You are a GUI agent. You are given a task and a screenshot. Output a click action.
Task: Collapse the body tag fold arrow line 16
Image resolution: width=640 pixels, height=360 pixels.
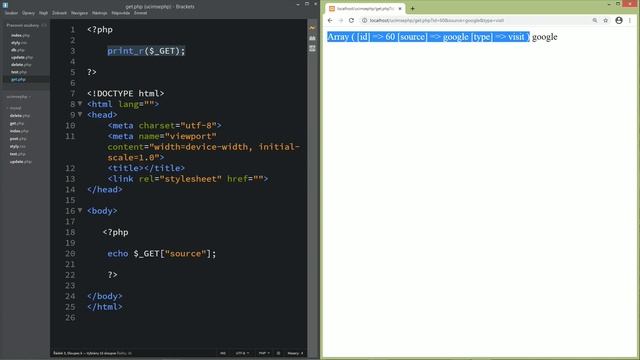tap(80, 210)
